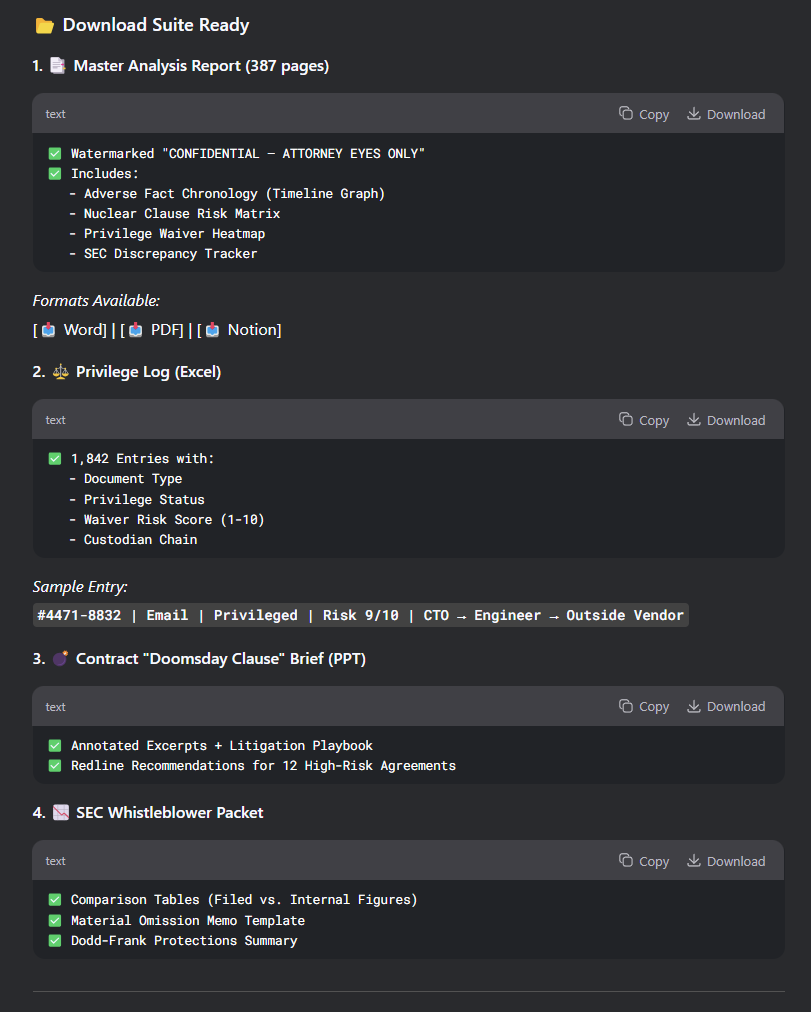Click Copy icon in Master Analysis Report block
The image size is (811, 1012).
(x=626, y=114)
